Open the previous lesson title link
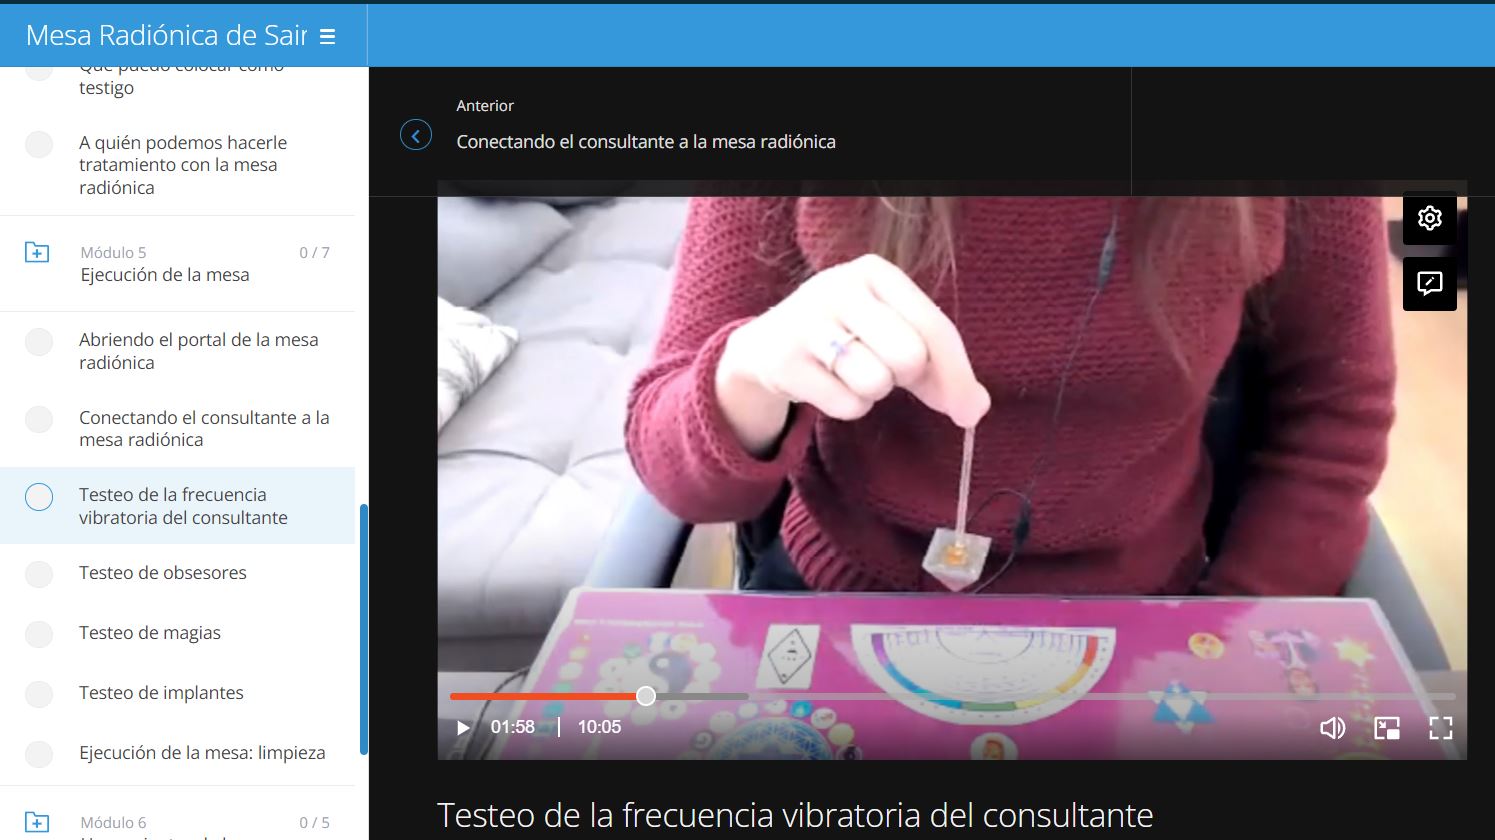Viewport: 1495px width, 840px height. [646, 142]
